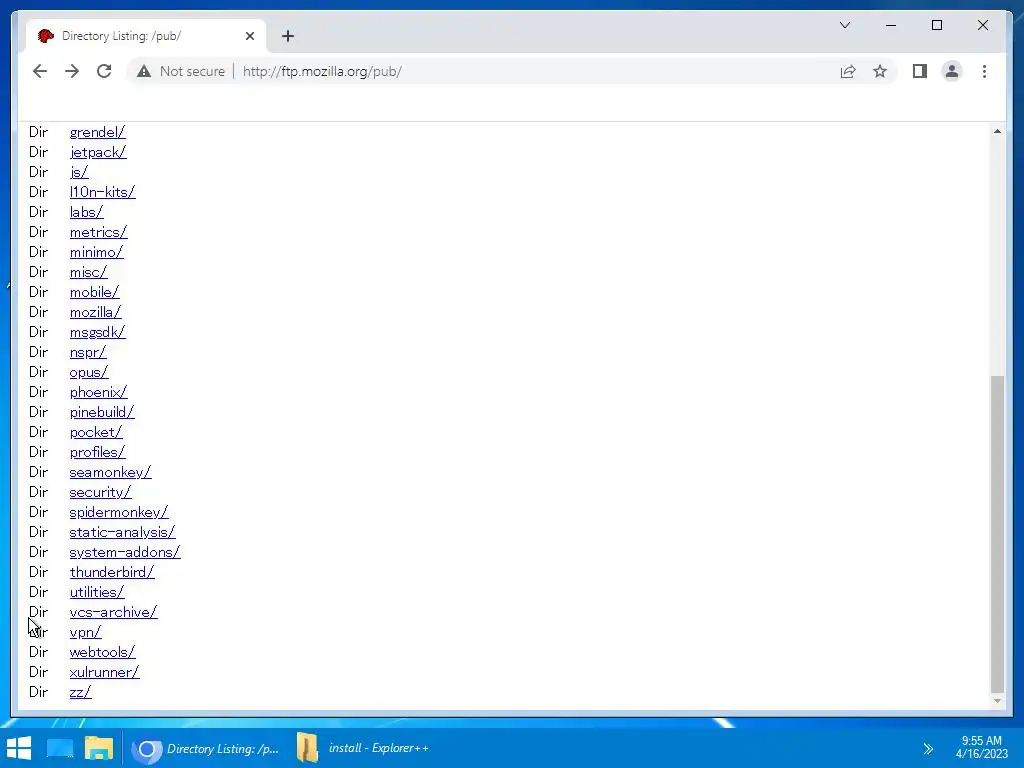
Task: Open the security/ folder link
Action: (x=101, y=492)
